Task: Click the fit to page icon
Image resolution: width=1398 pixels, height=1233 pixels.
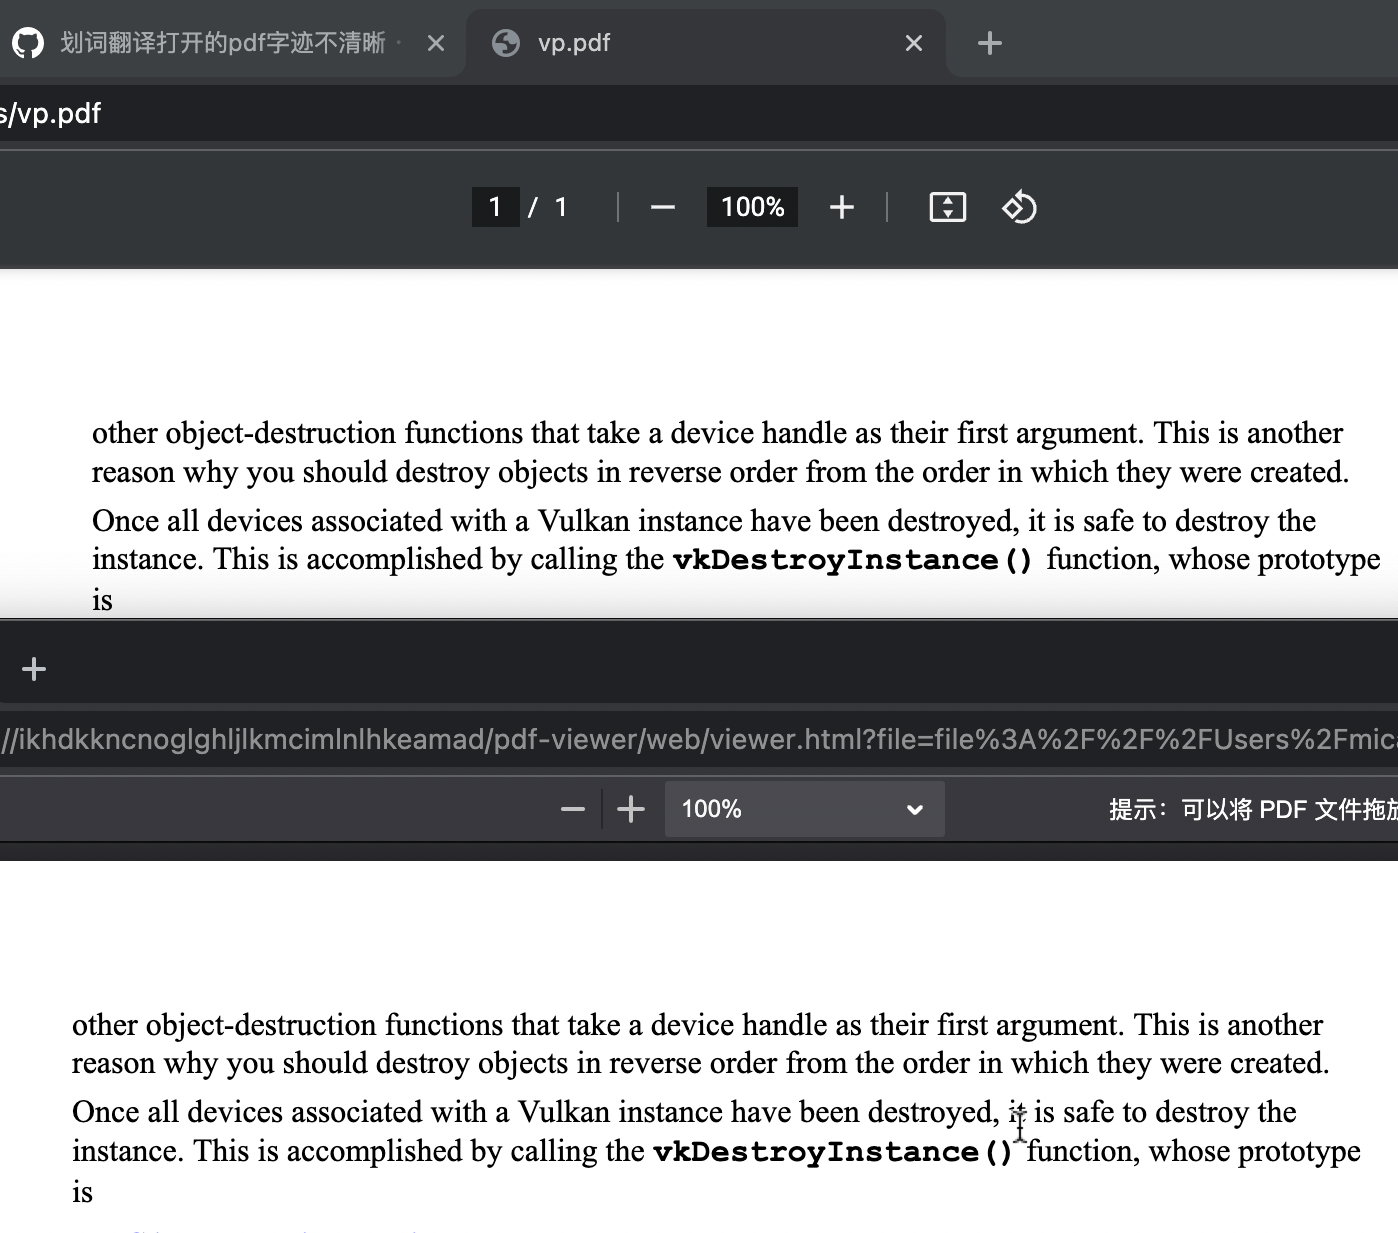Action: 948,207
